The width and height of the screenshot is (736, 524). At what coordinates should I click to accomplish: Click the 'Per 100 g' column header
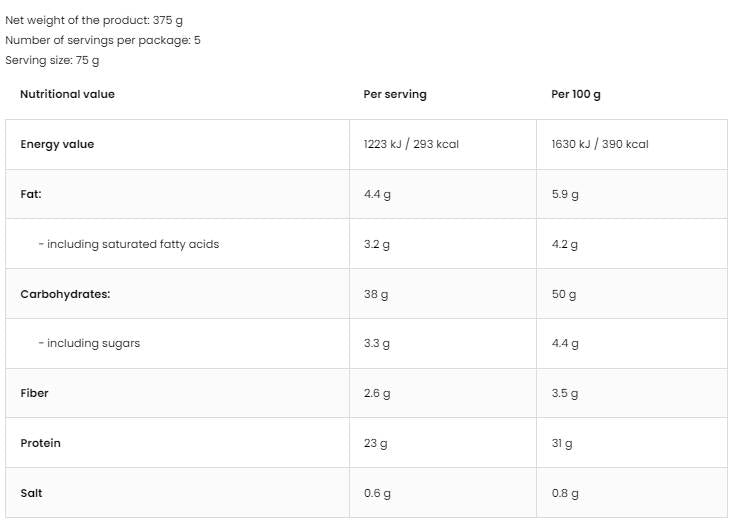576,94
